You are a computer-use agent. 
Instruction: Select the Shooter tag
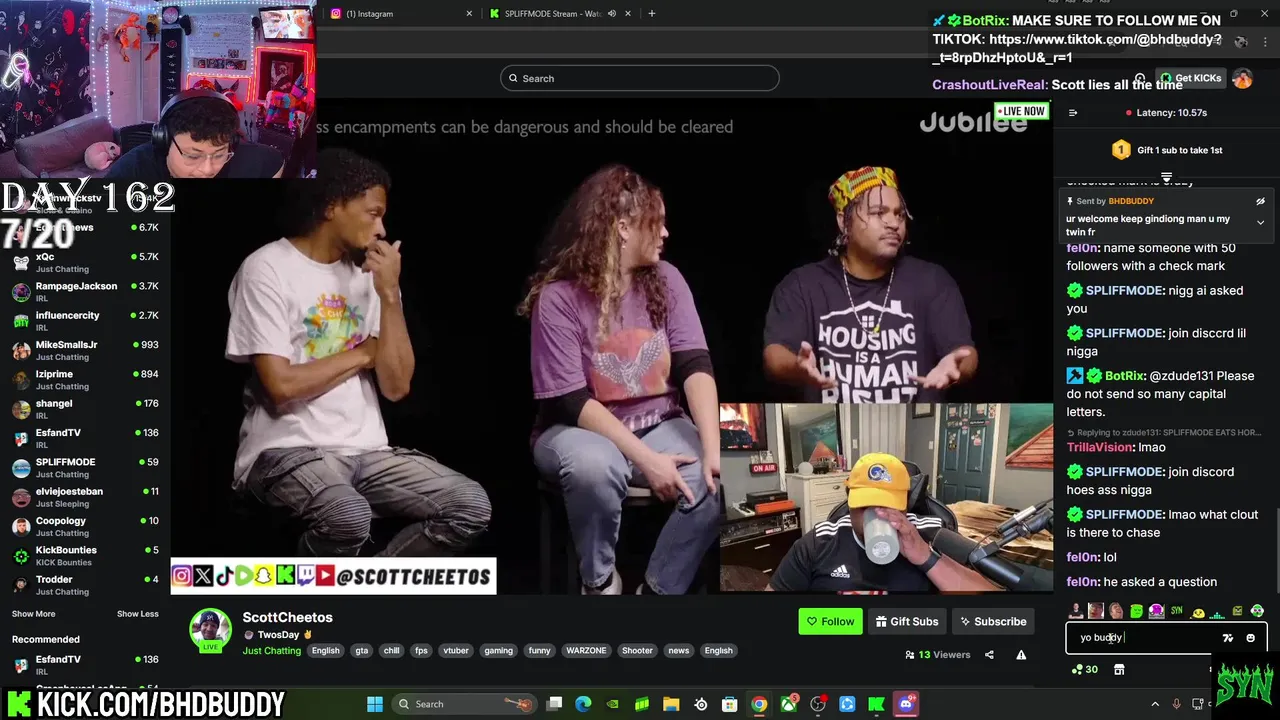(x=637, y=650)
